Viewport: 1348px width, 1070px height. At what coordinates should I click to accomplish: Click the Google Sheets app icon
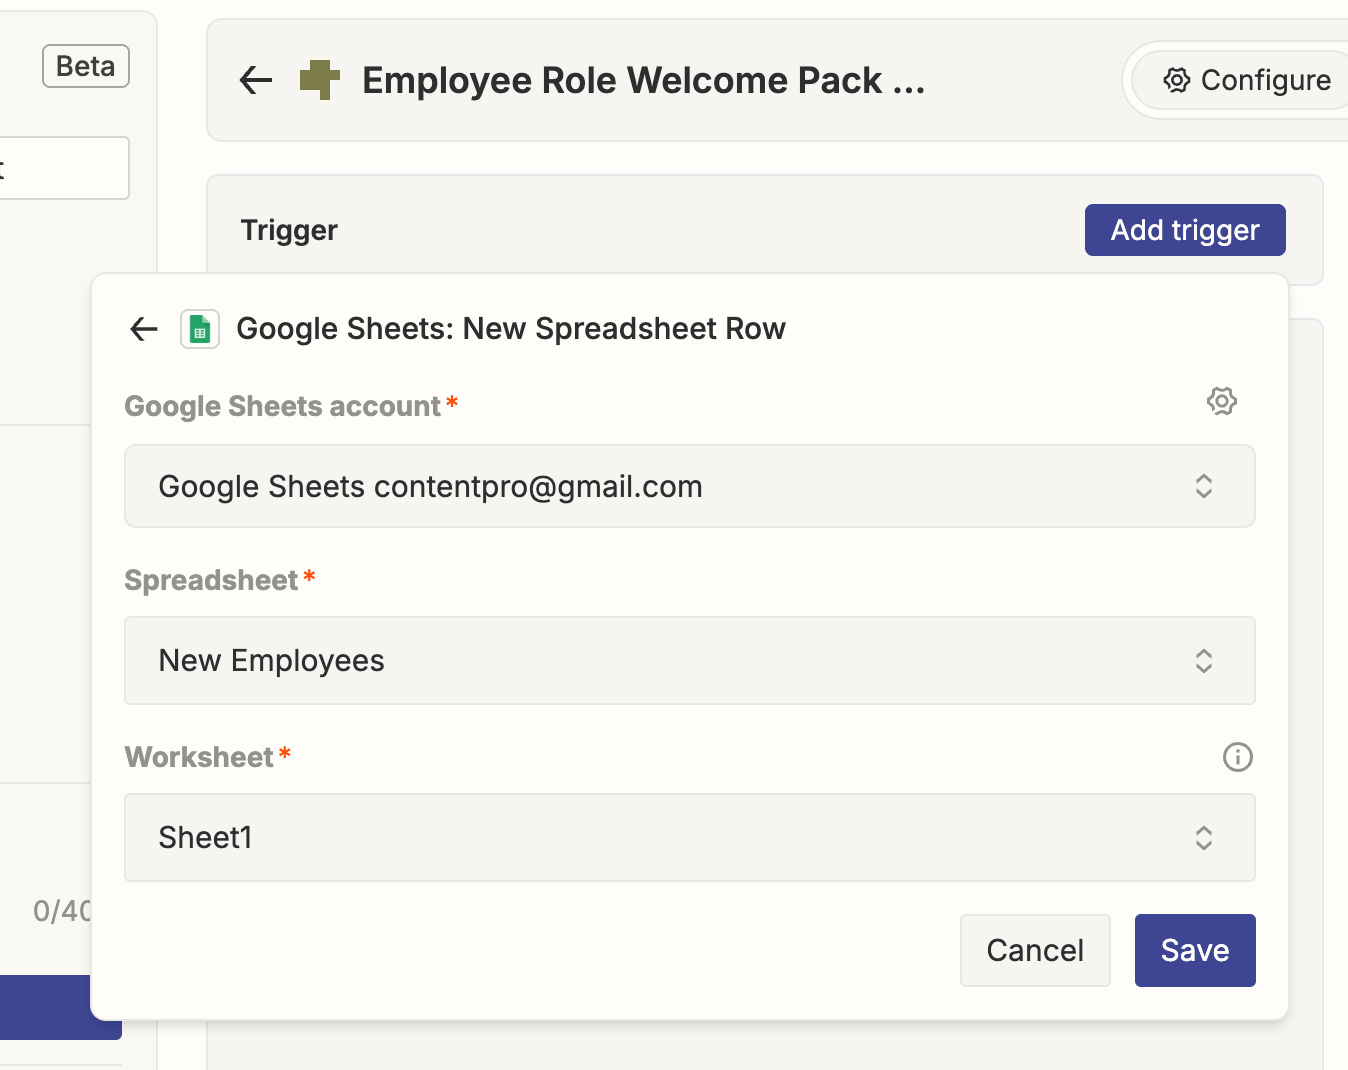tap(200, 329)
